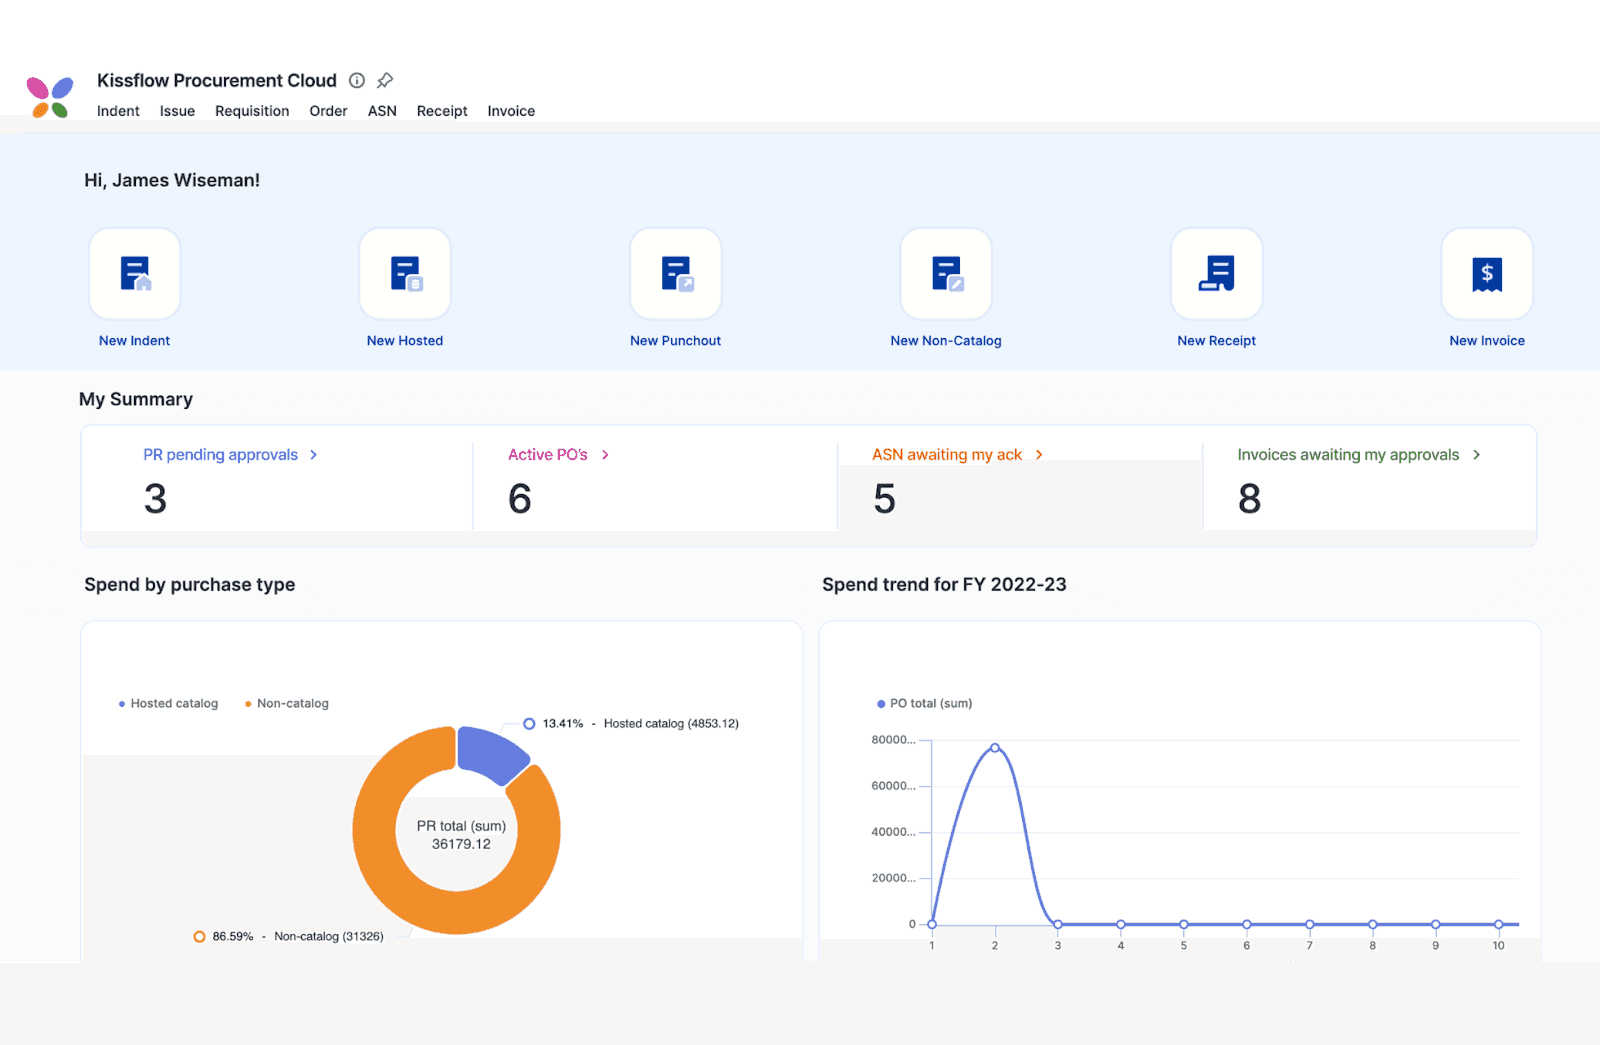Click the New Indent icon
The width and height of the screenshot is (1600, 1045).
pyautogui.click(x=134, y=273)
